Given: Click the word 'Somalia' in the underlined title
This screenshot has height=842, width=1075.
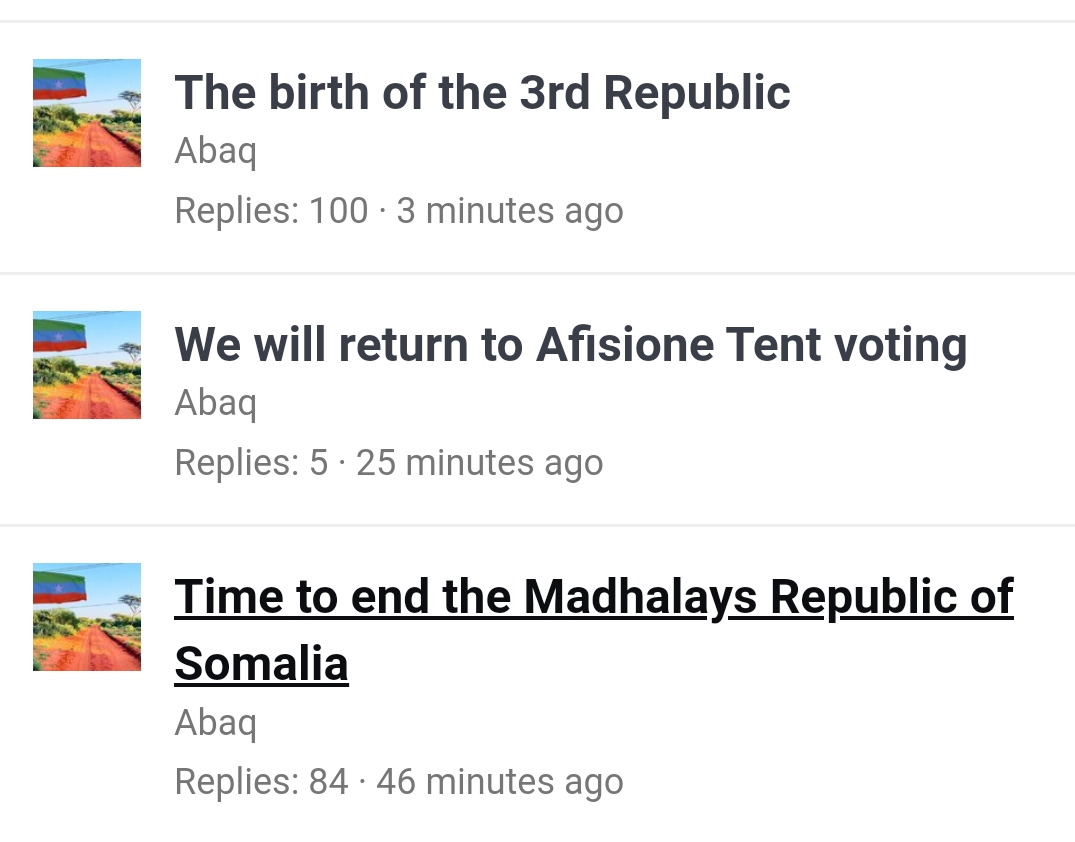Looking at the screenshot, I should click(x=261, y=663).
